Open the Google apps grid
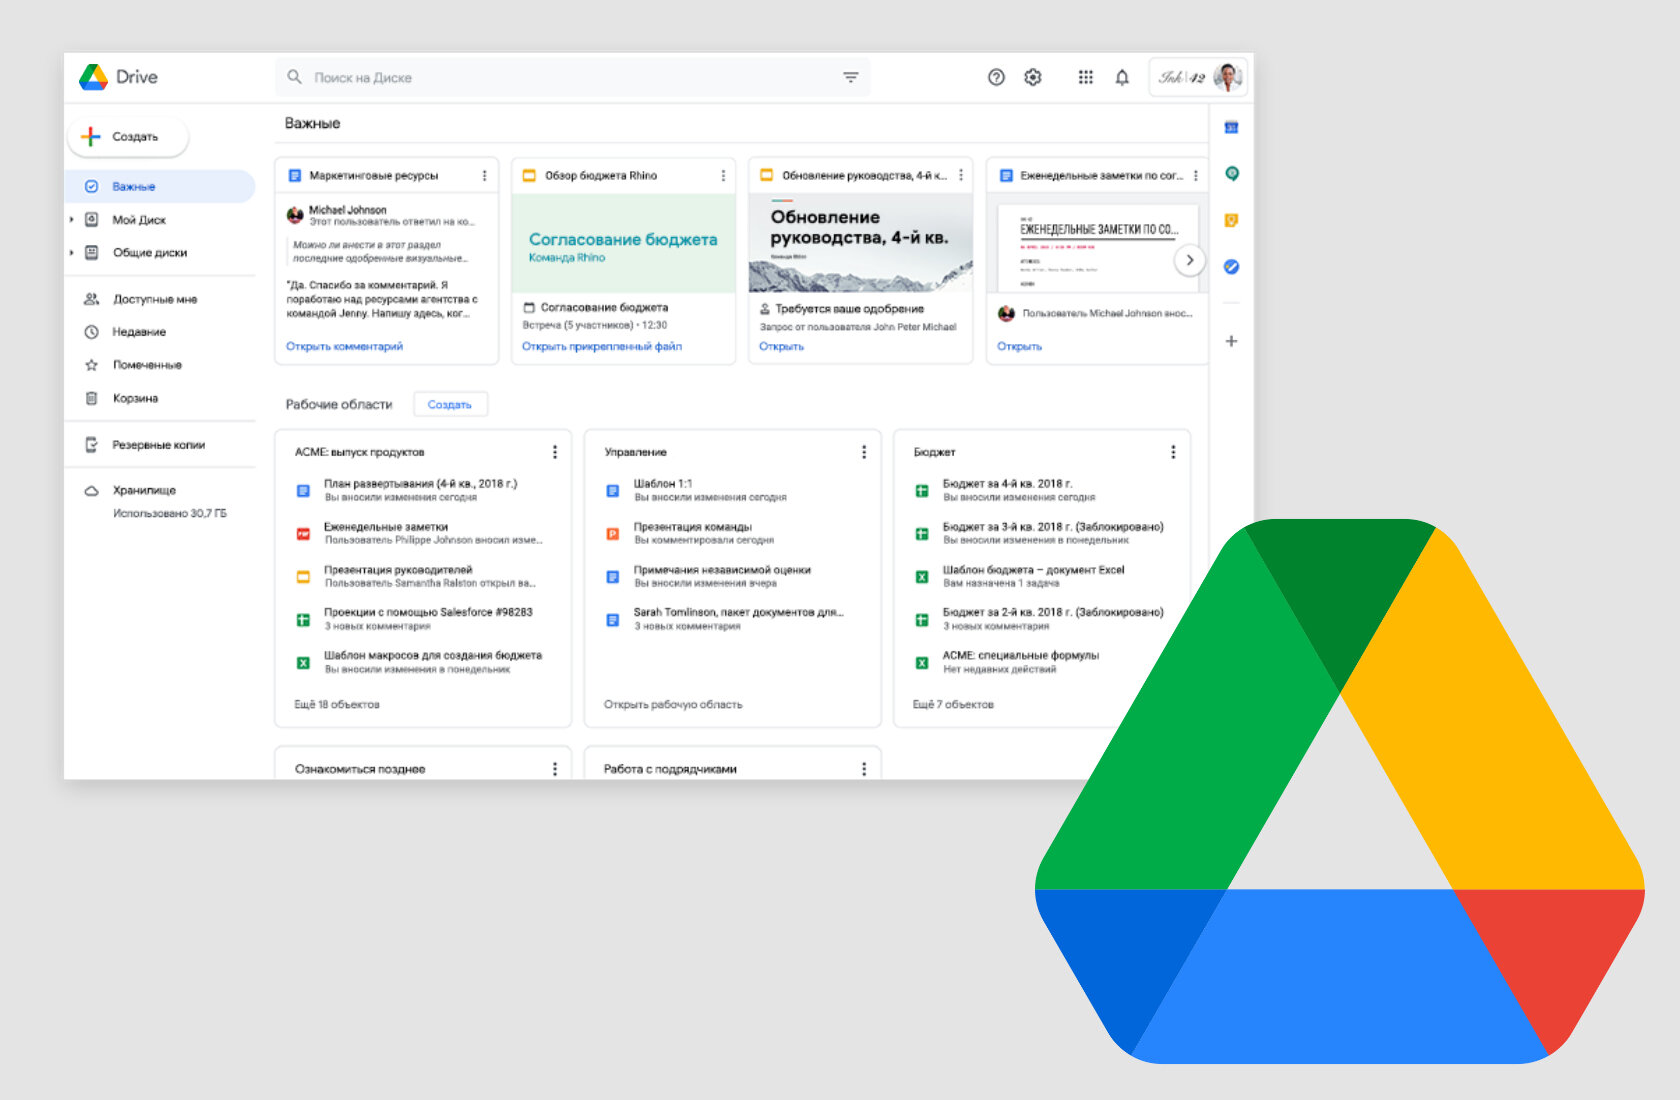Viewport: 1680px width, 1100px height. tap(1085, 77)
